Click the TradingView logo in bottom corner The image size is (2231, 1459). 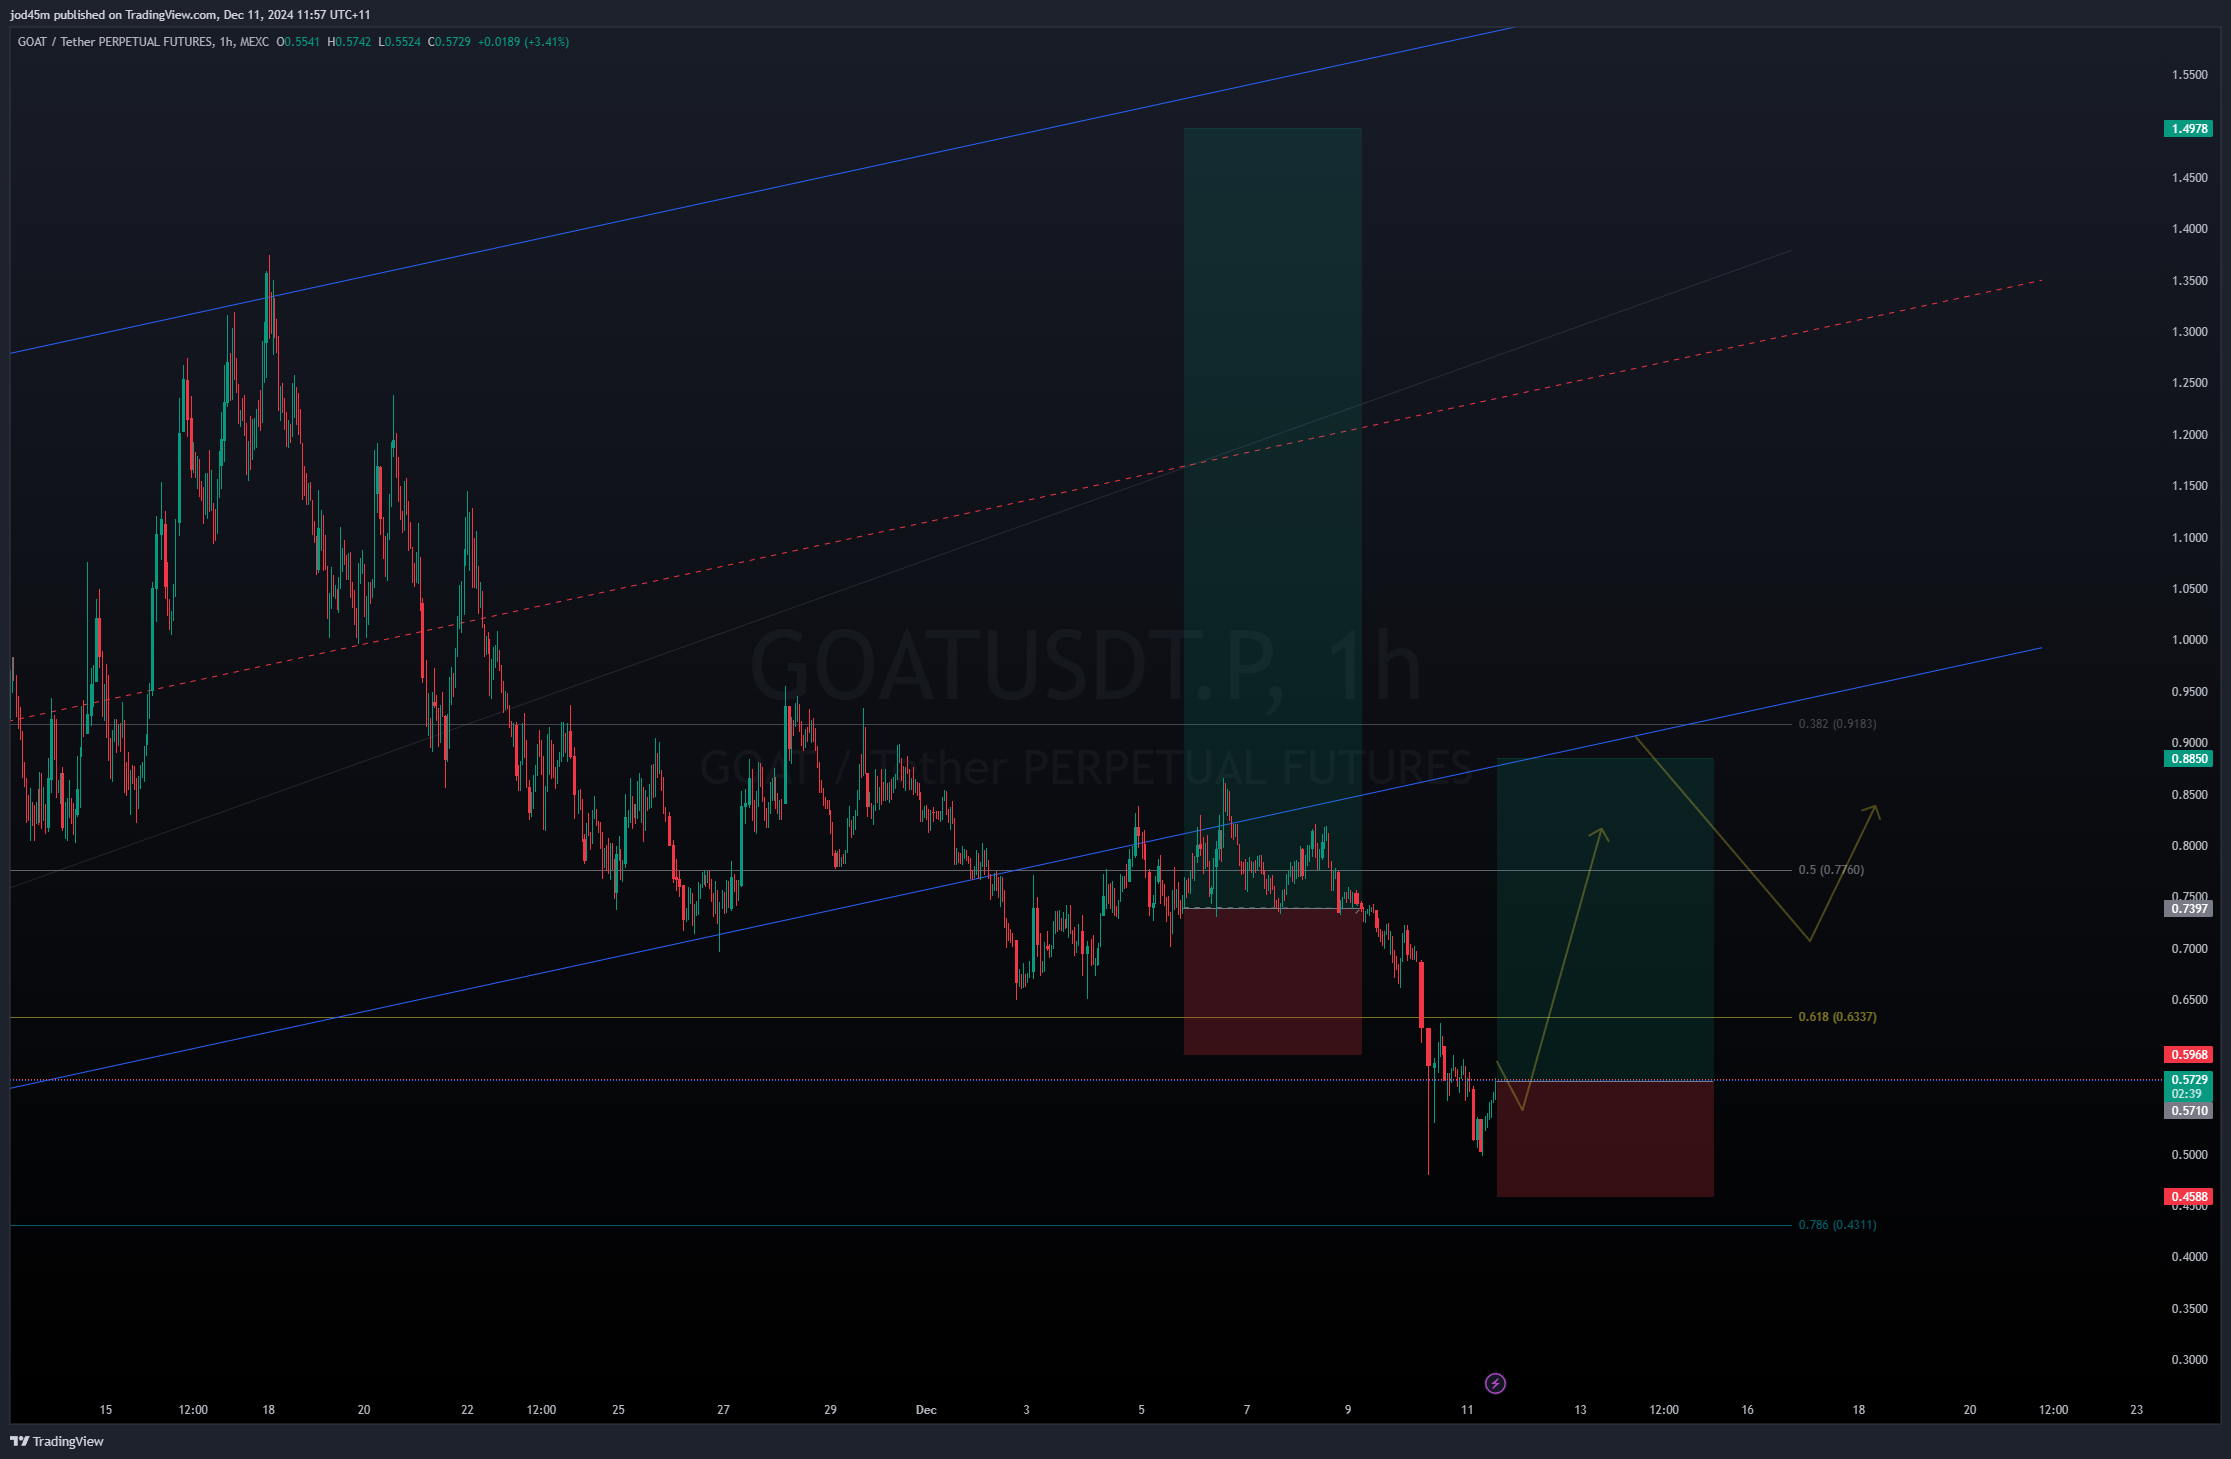click(x=57, y=1441)
